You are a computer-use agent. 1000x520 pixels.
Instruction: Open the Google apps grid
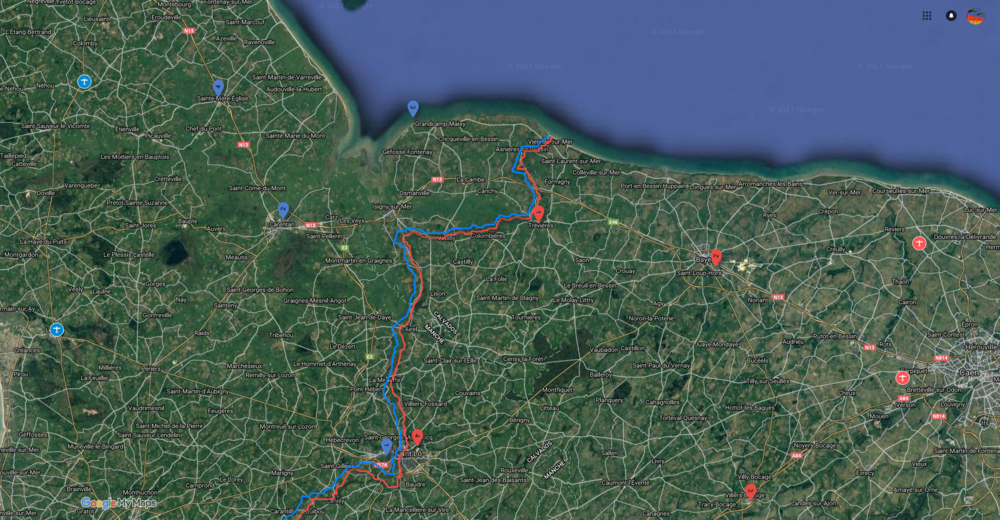point(927,16)
